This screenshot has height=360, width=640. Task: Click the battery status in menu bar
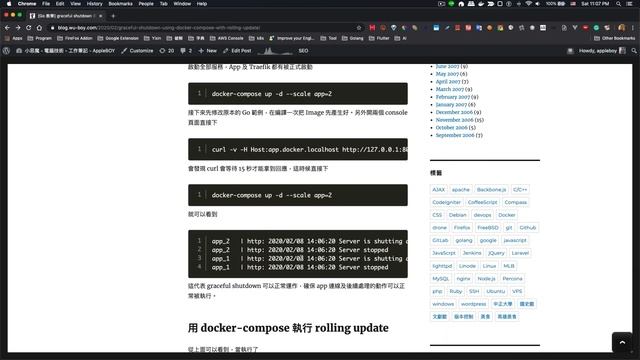tap(556, 4)
